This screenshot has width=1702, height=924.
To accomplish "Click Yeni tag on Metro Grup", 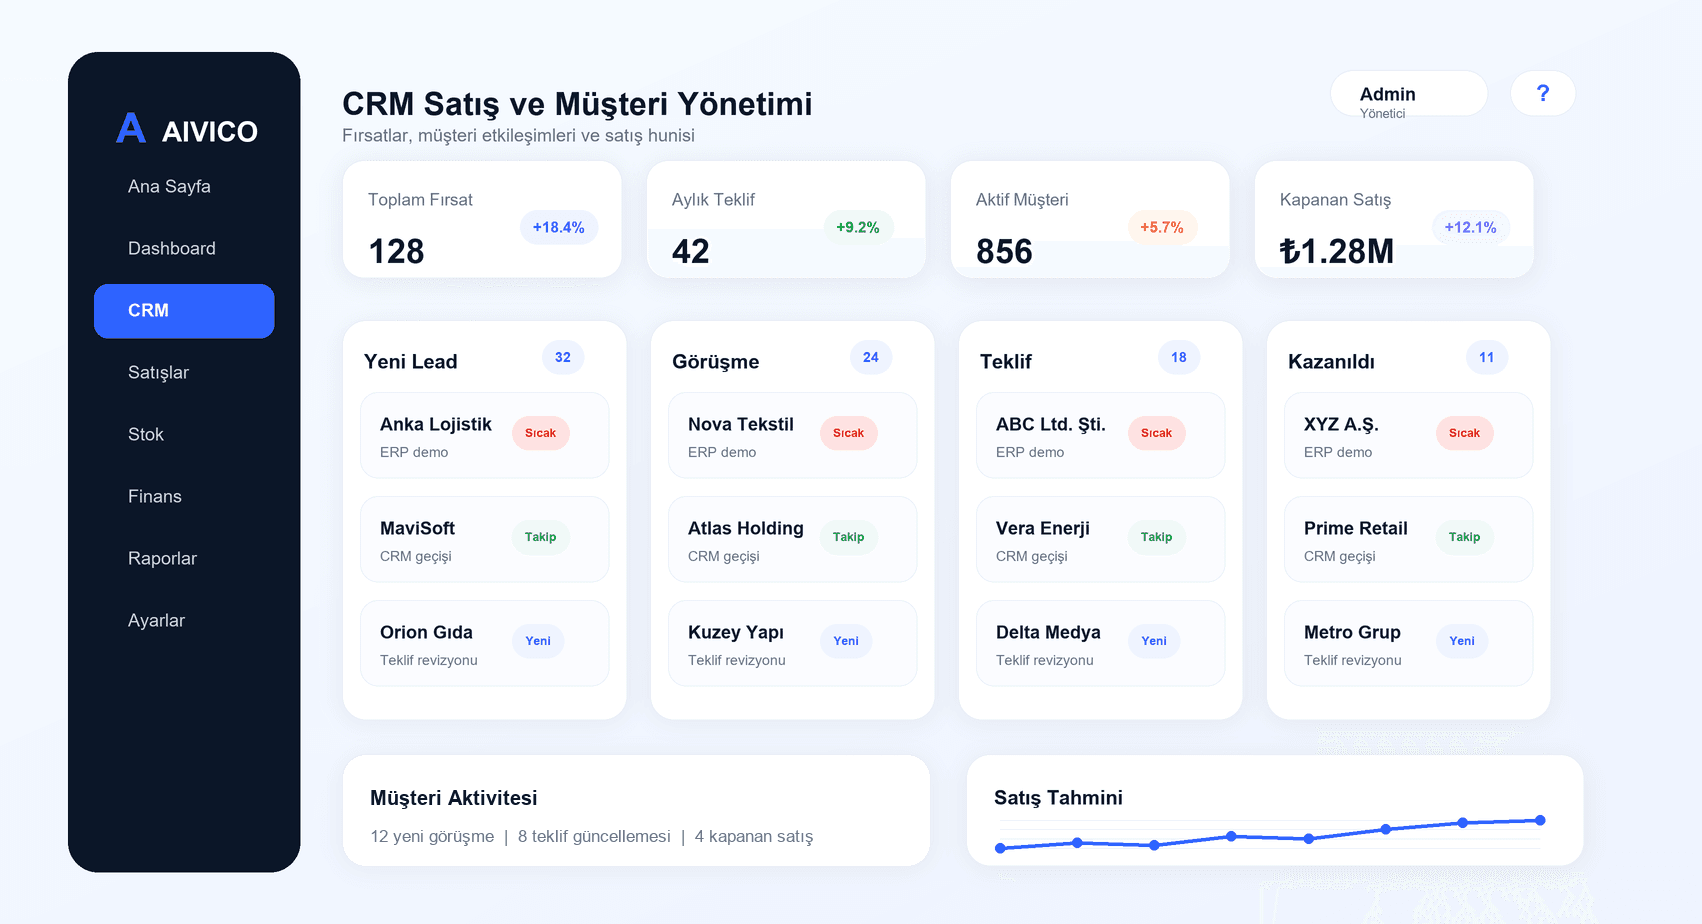I will pyautogui.click(x=1461, y=641).
